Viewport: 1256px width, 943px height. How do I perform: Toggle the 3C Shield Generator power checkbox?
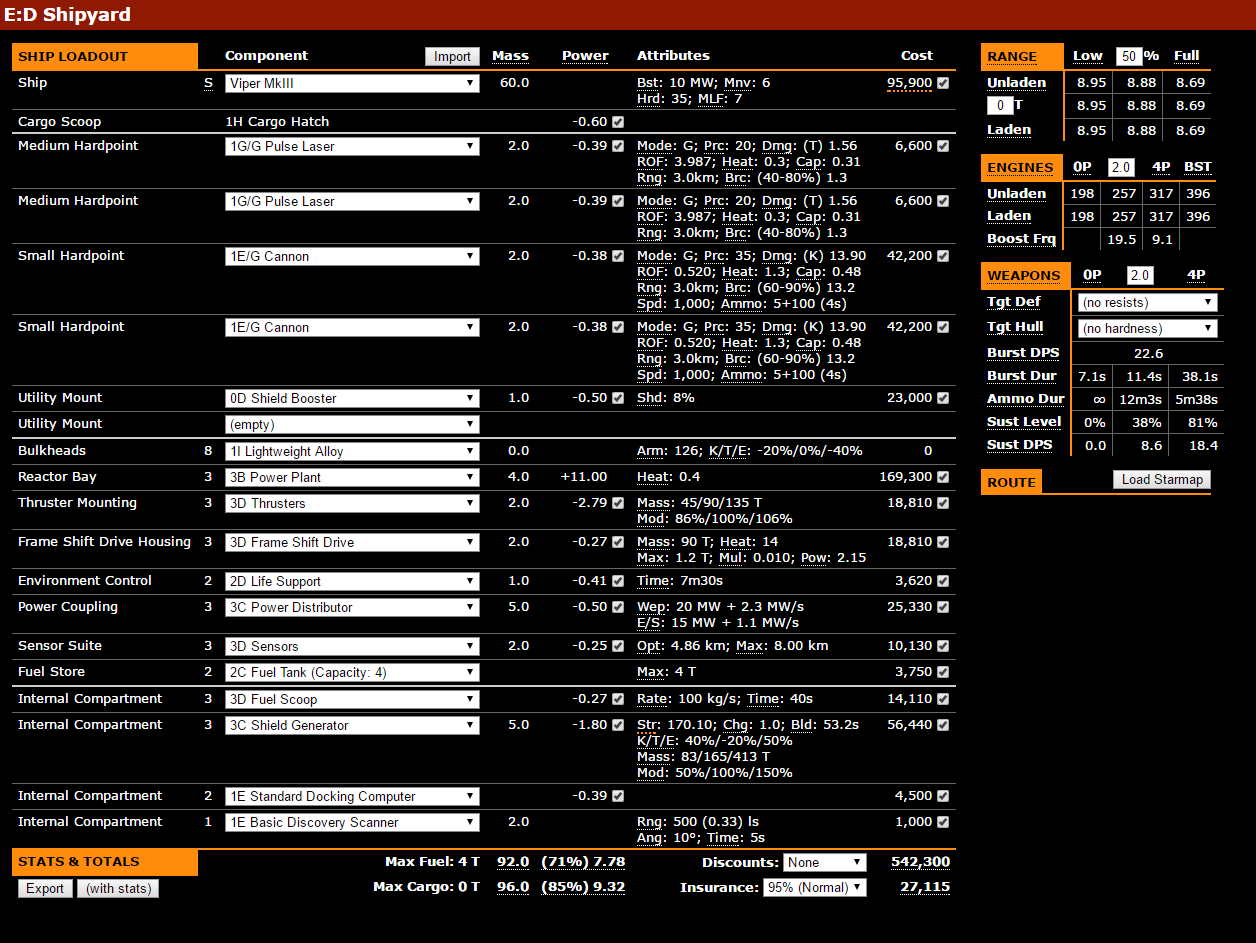click(618, 725)
